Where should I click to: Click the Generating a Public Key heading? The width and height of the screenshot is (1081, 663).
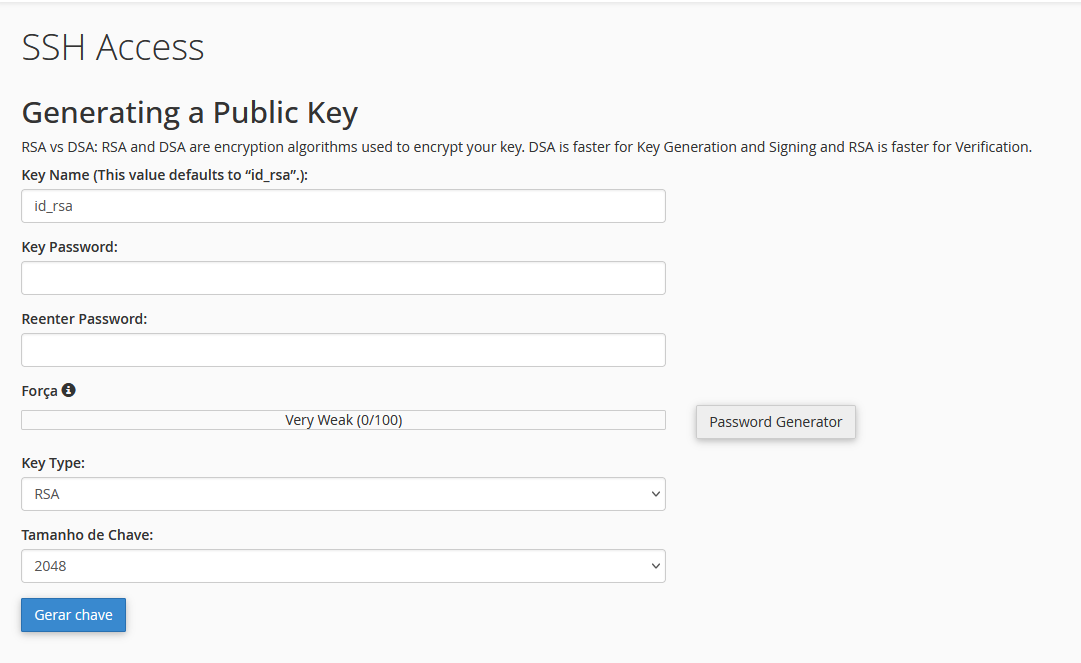(x=190, y=112)
